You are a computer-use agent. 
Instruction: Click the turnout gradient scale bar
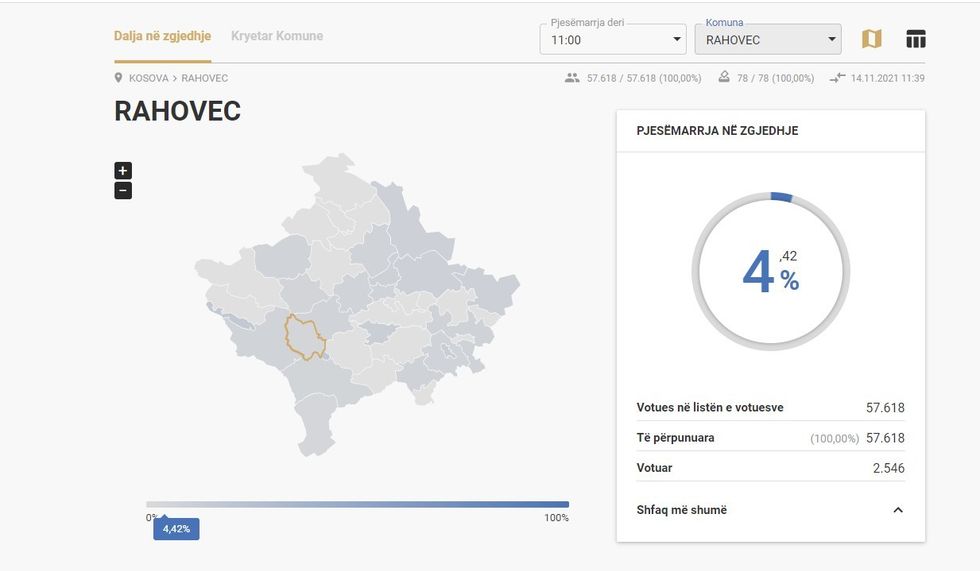point(357,505)
